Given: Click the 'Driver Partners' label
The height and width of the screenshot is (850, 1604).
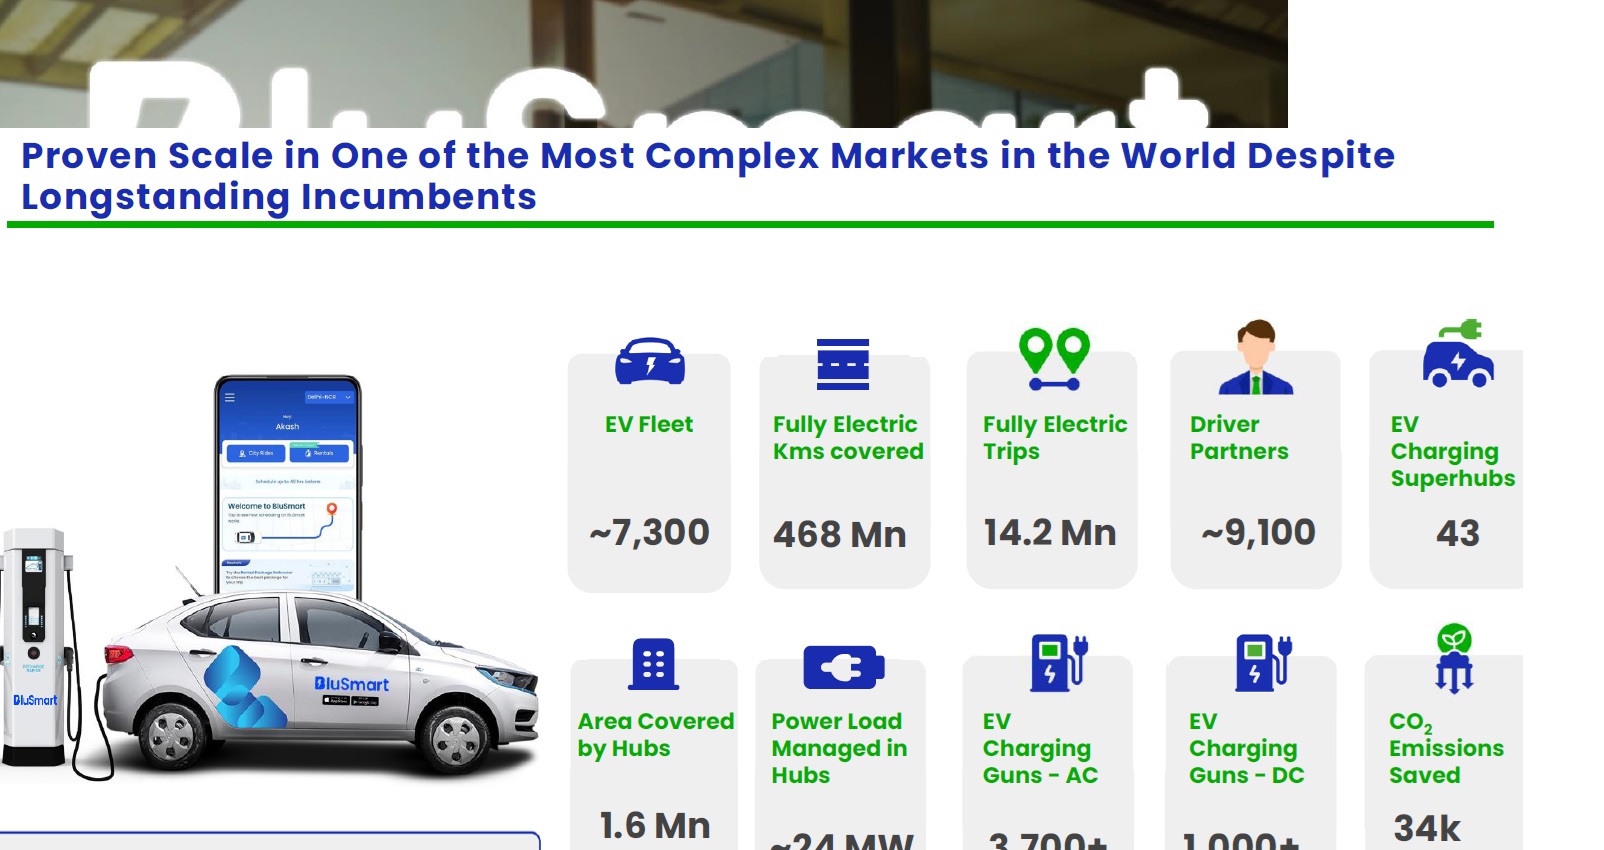Looking at the screenshot, I should point(1239,438).
